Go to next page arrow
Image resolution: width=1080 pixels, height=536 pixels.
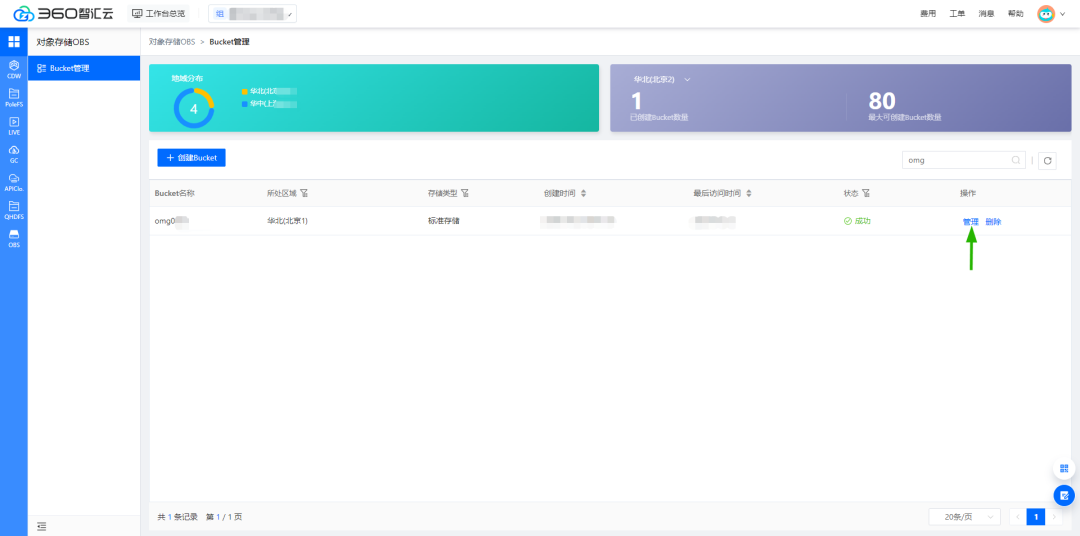(x=1055, y=517)
